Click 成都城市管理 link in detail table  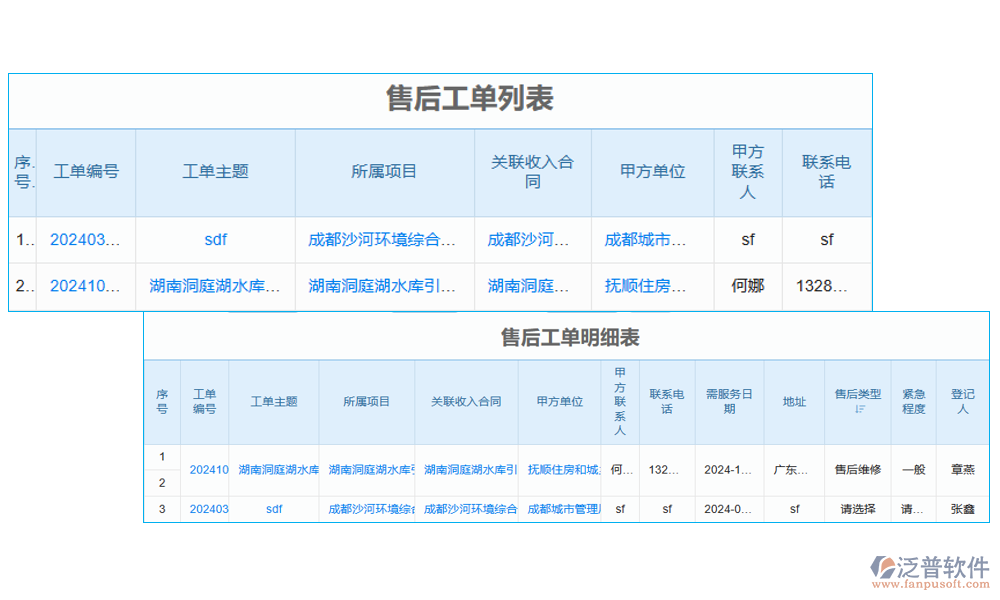coord(564,509)
